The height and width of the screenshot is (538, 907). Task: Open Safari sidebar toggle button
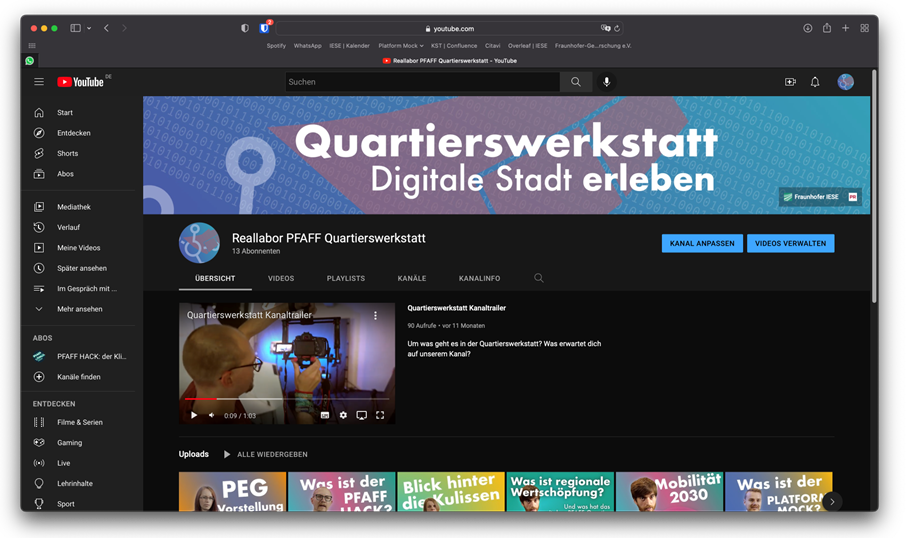coord(75,28)
